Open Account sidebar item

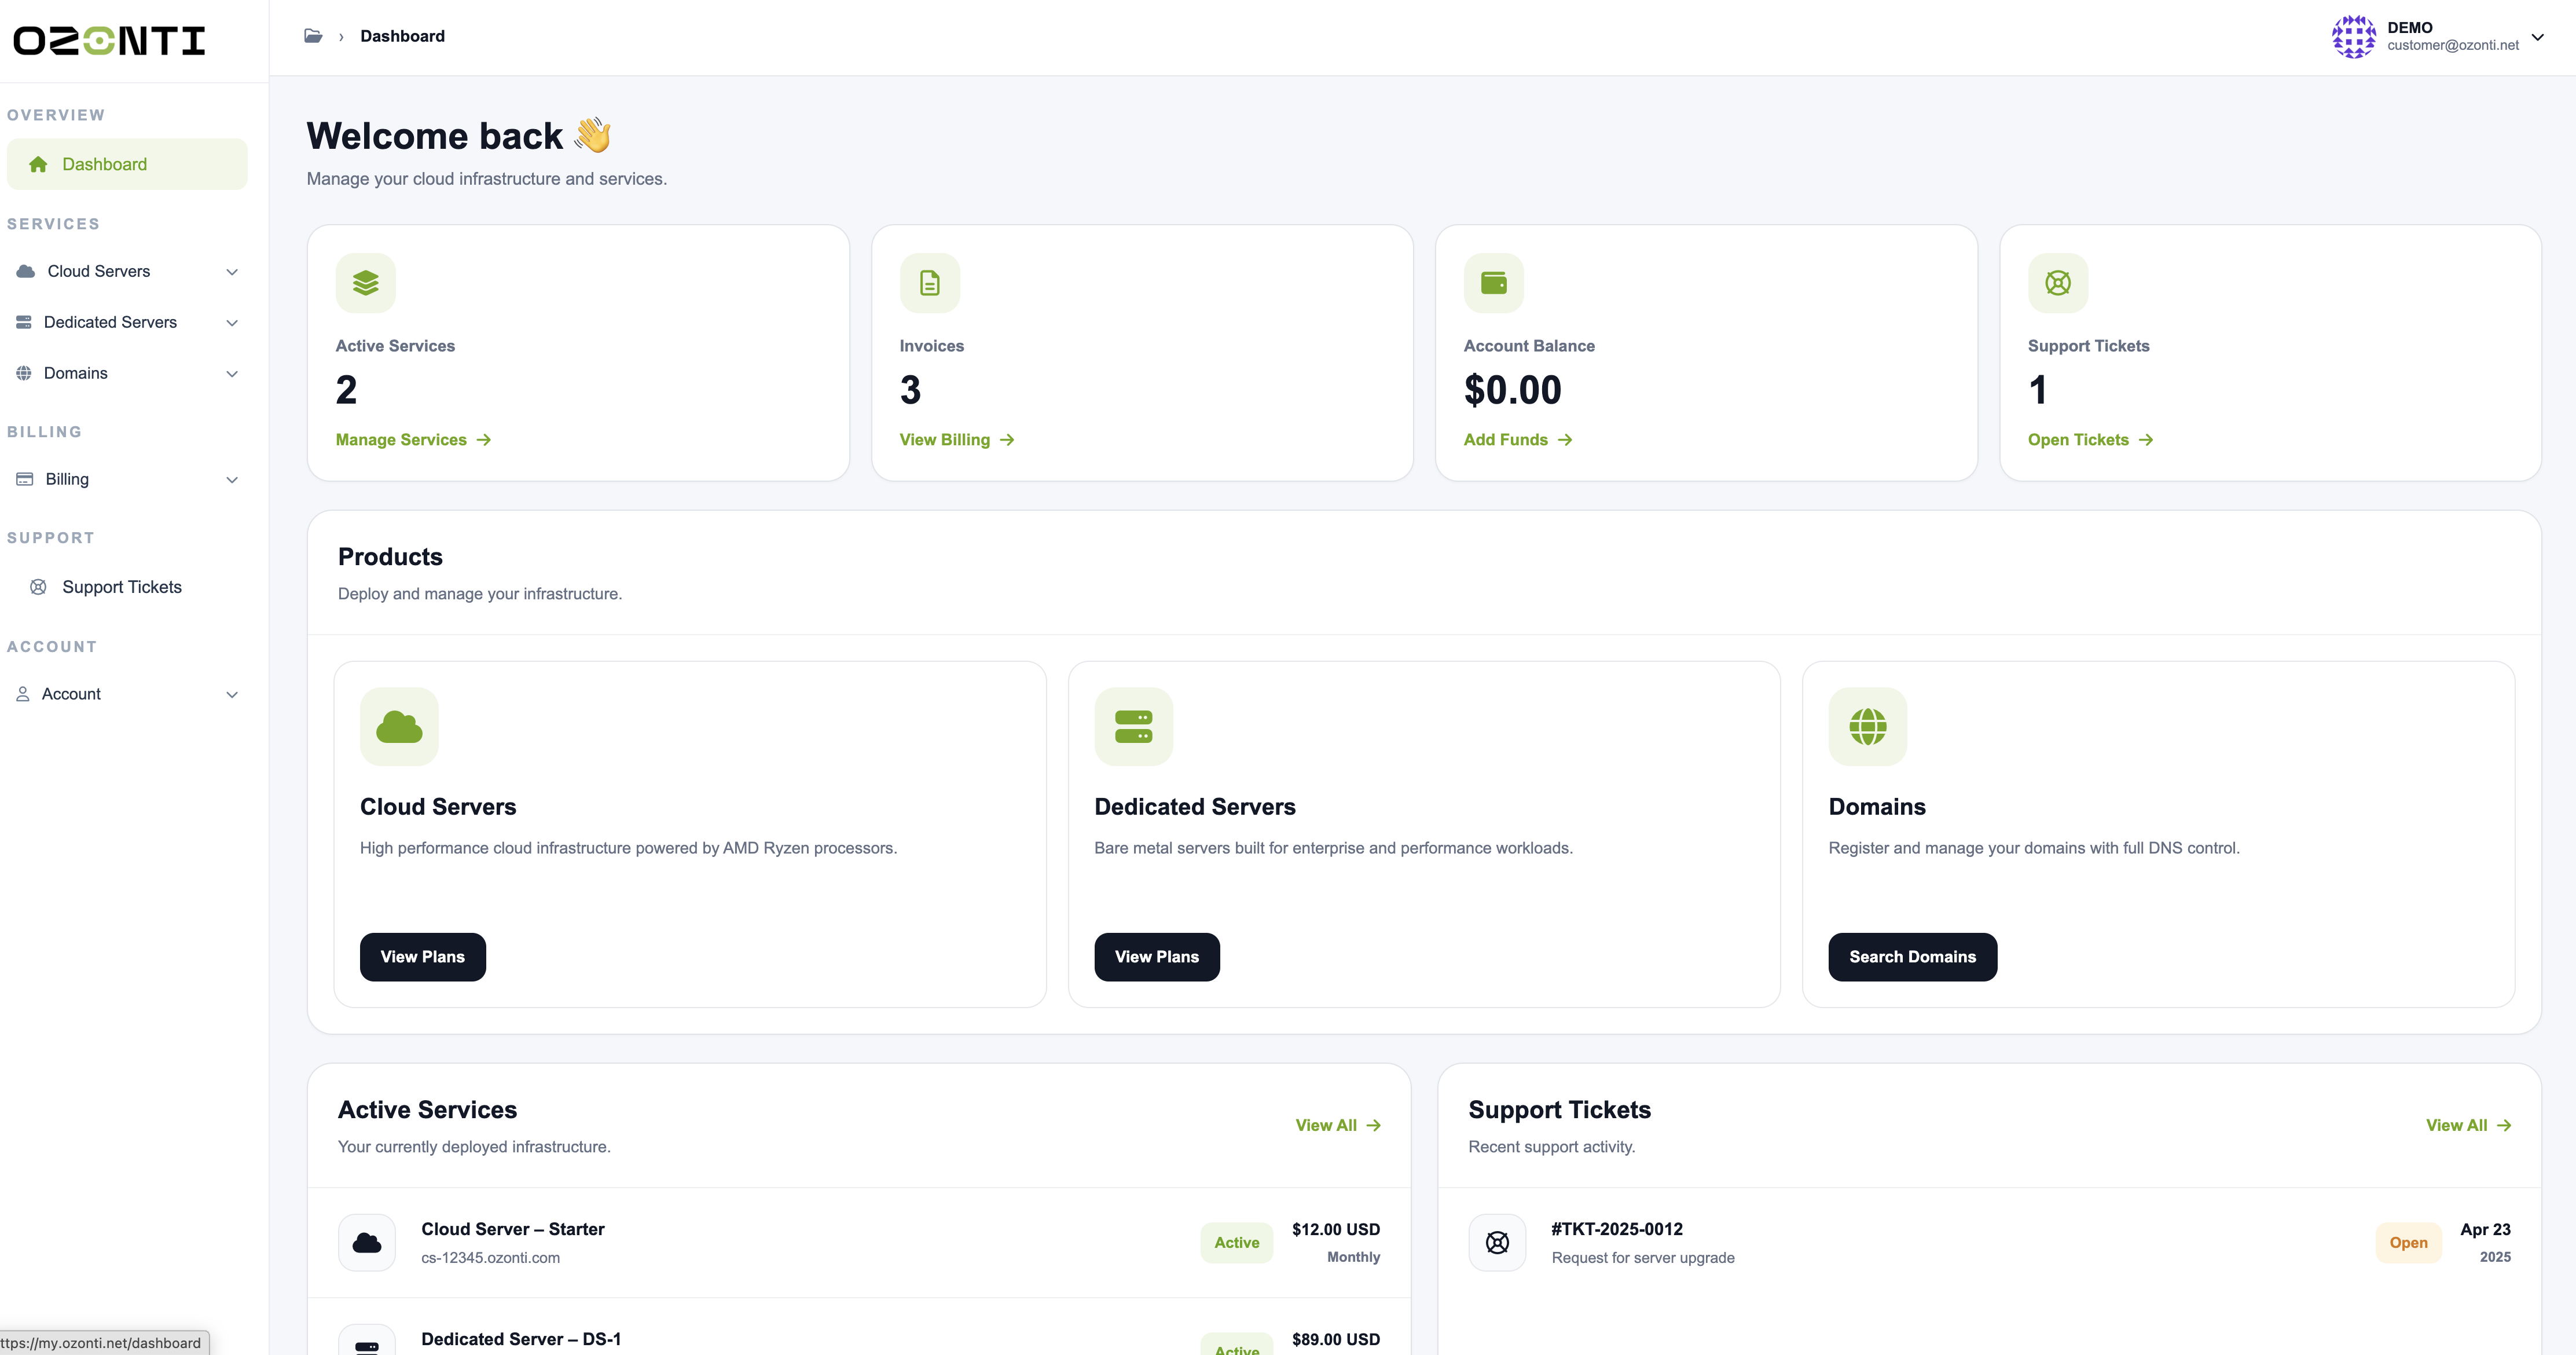[127, 694]
